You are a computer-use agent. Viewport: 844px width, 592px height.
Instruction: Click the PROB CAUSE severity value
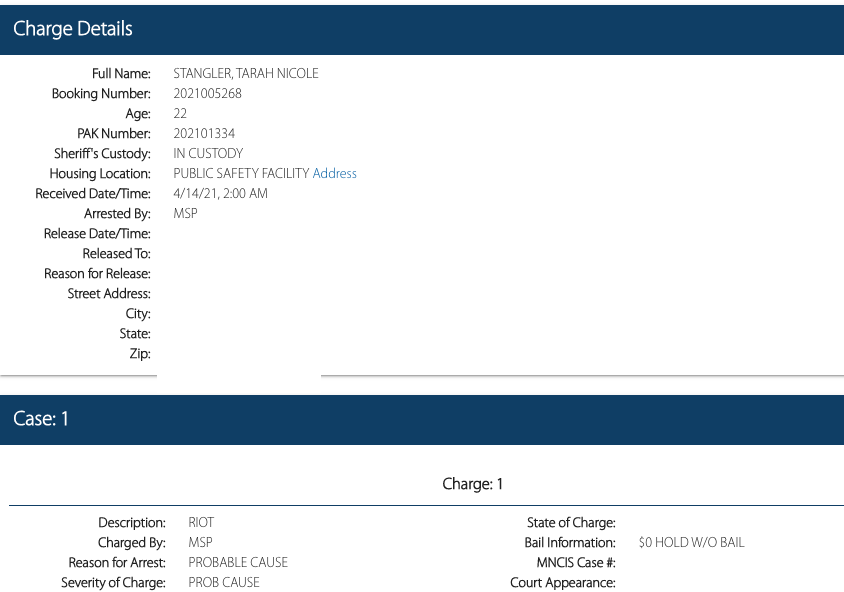(x=224, y=582)
